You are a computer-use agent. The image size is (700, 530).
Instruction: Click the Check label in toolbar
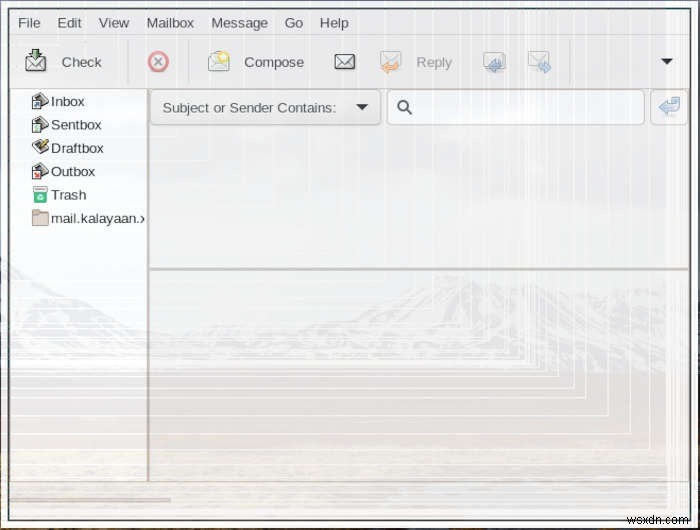pos(81,62)
